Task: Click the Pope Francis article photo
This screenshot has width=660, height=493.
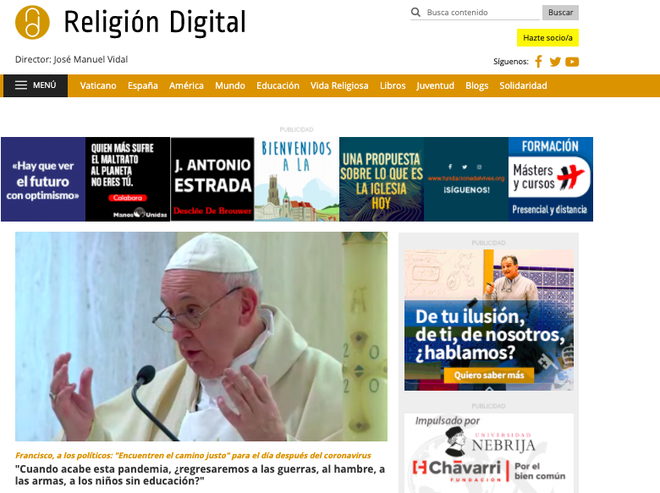Action: (x=201, y=336)
